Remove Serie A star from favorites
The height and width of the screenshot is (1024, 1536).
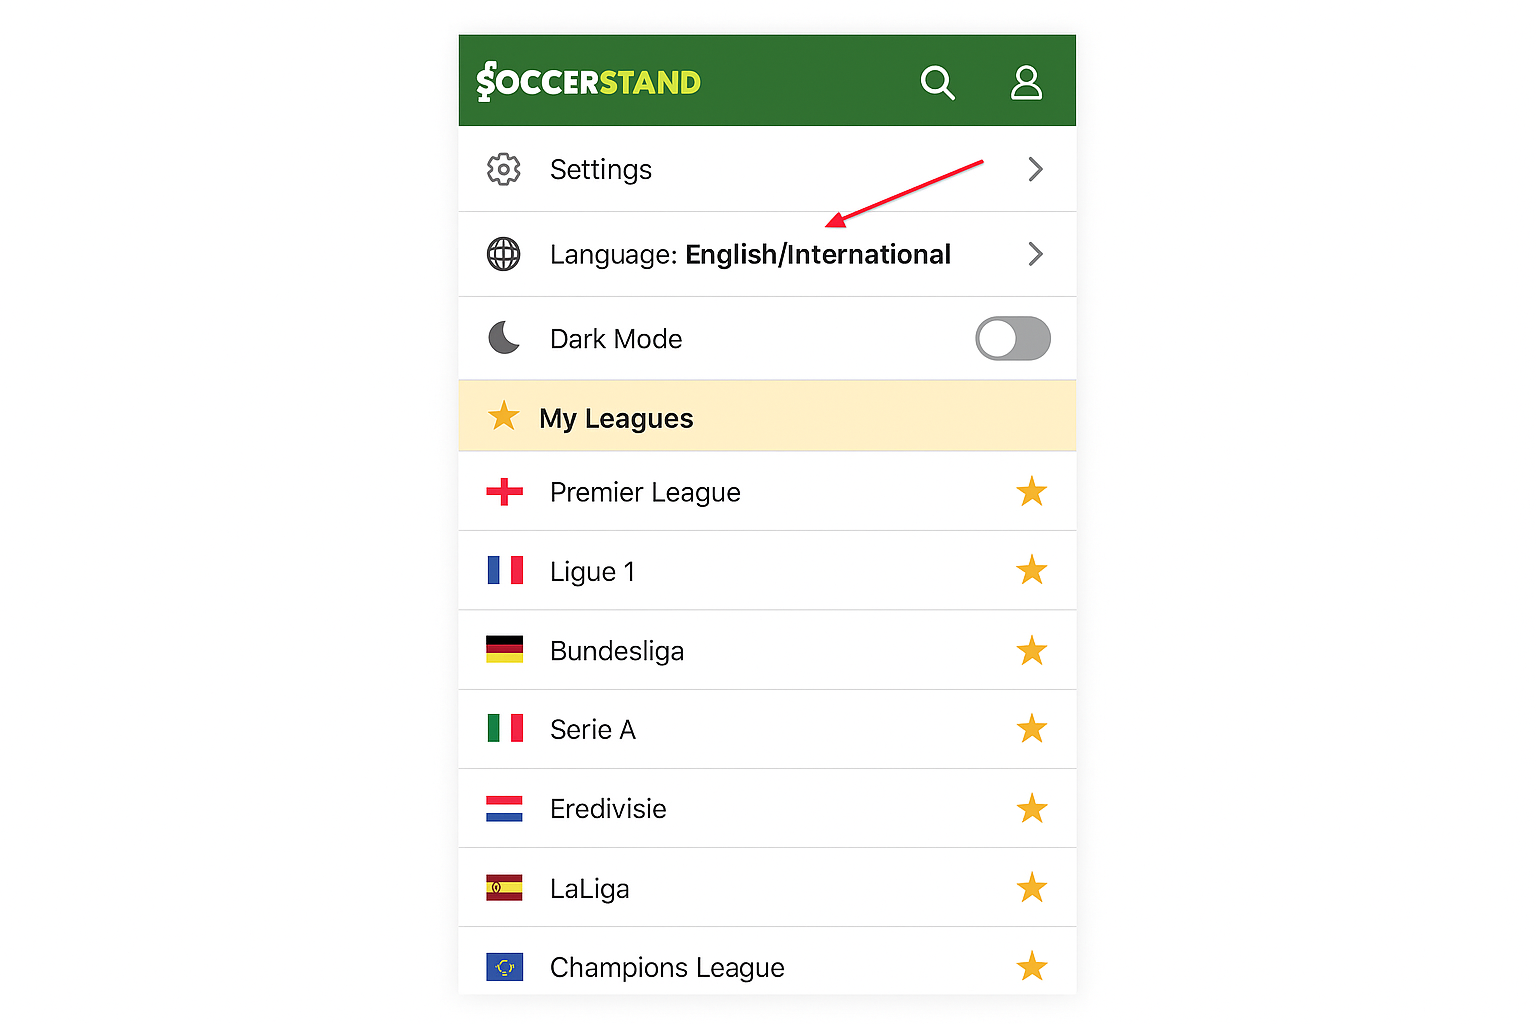click(x=1031, y=729)
